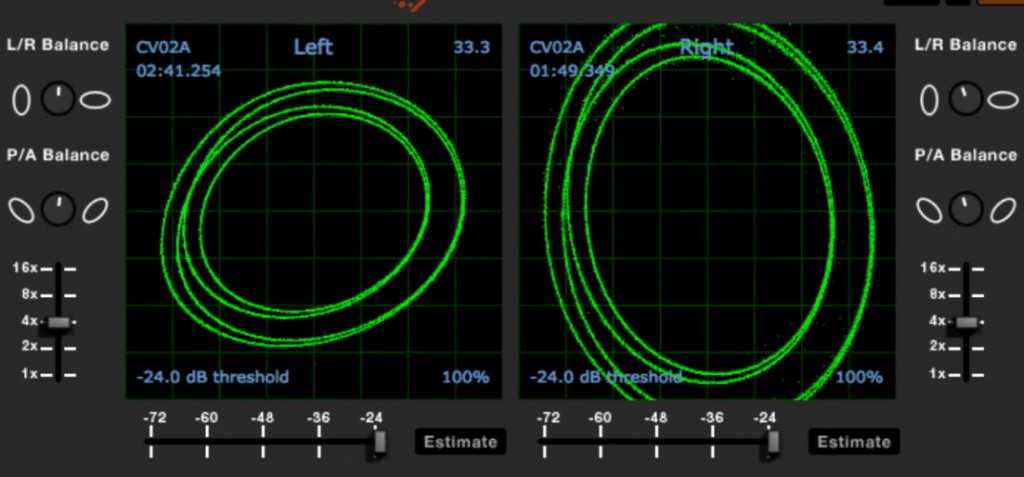The height and width of the screenshot is (477, 1024).
Task: Click inside the Right calibration scope display
Action: coord(706,210)
